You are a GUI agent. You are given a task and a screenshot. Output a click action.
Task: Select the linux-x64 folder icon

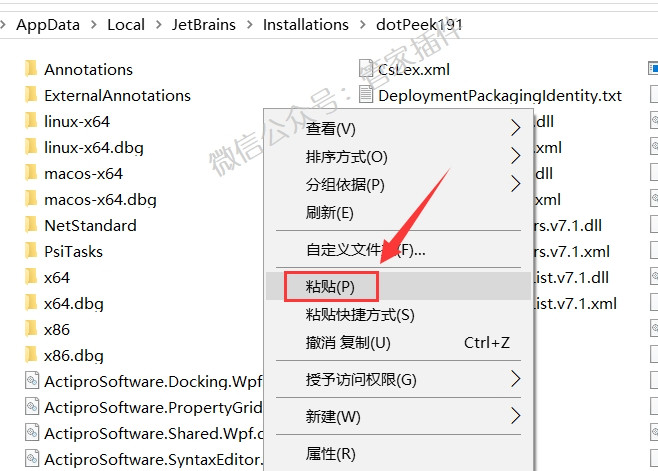(31, 121)
